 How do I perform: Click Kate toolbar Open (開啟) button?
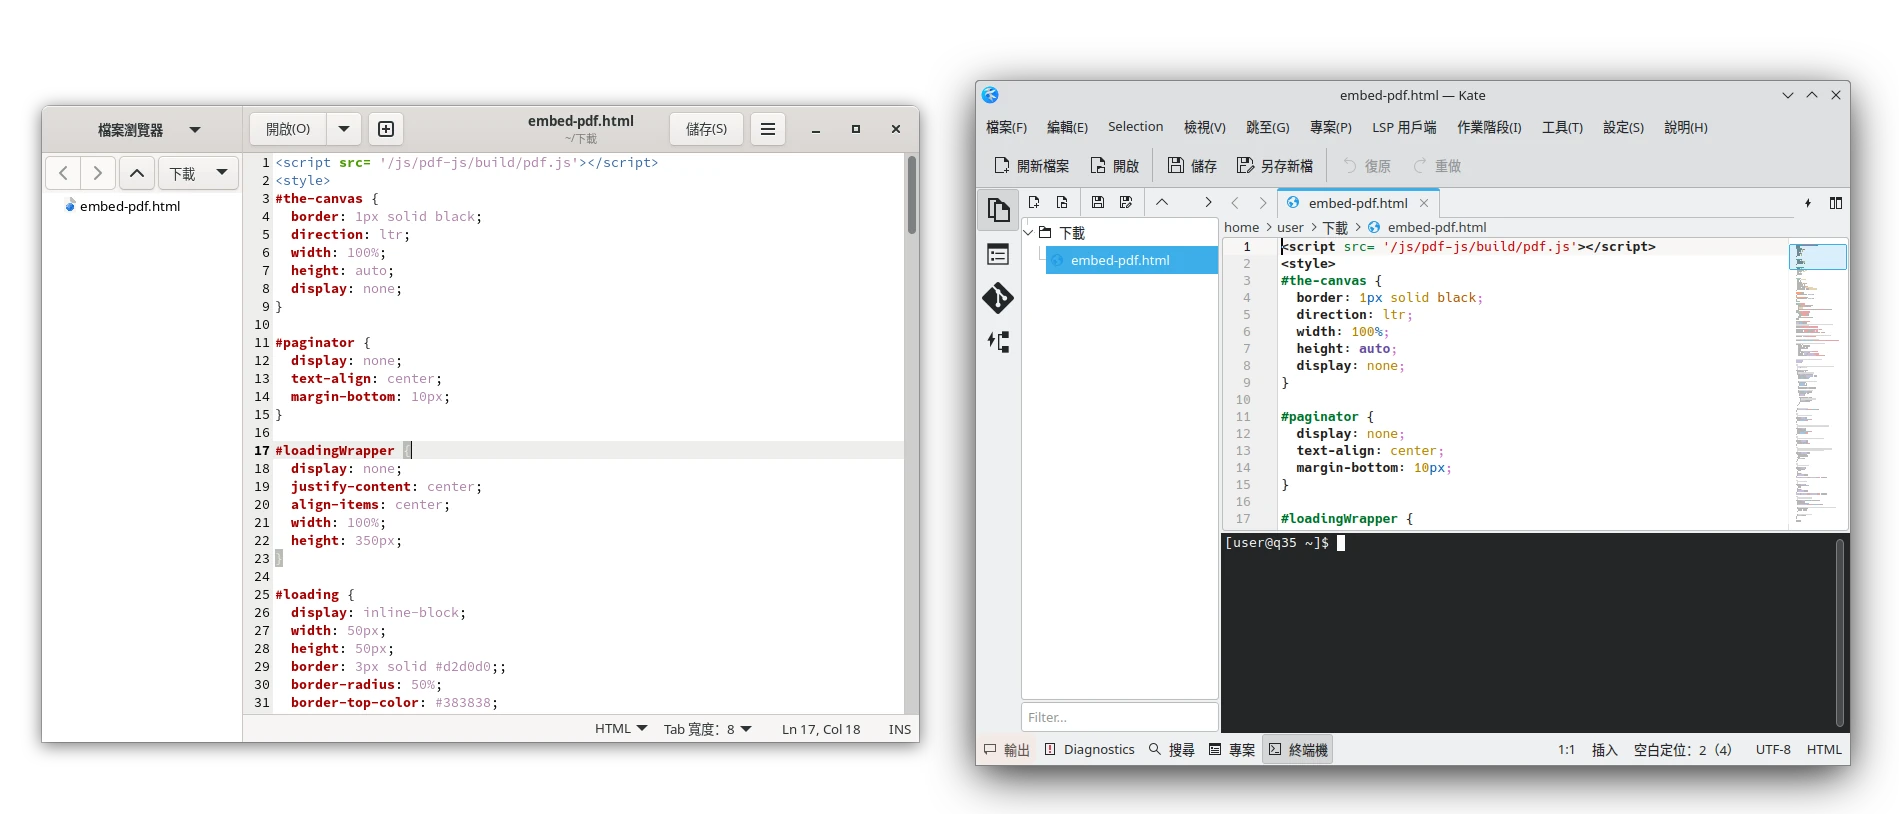(1115, 166)
